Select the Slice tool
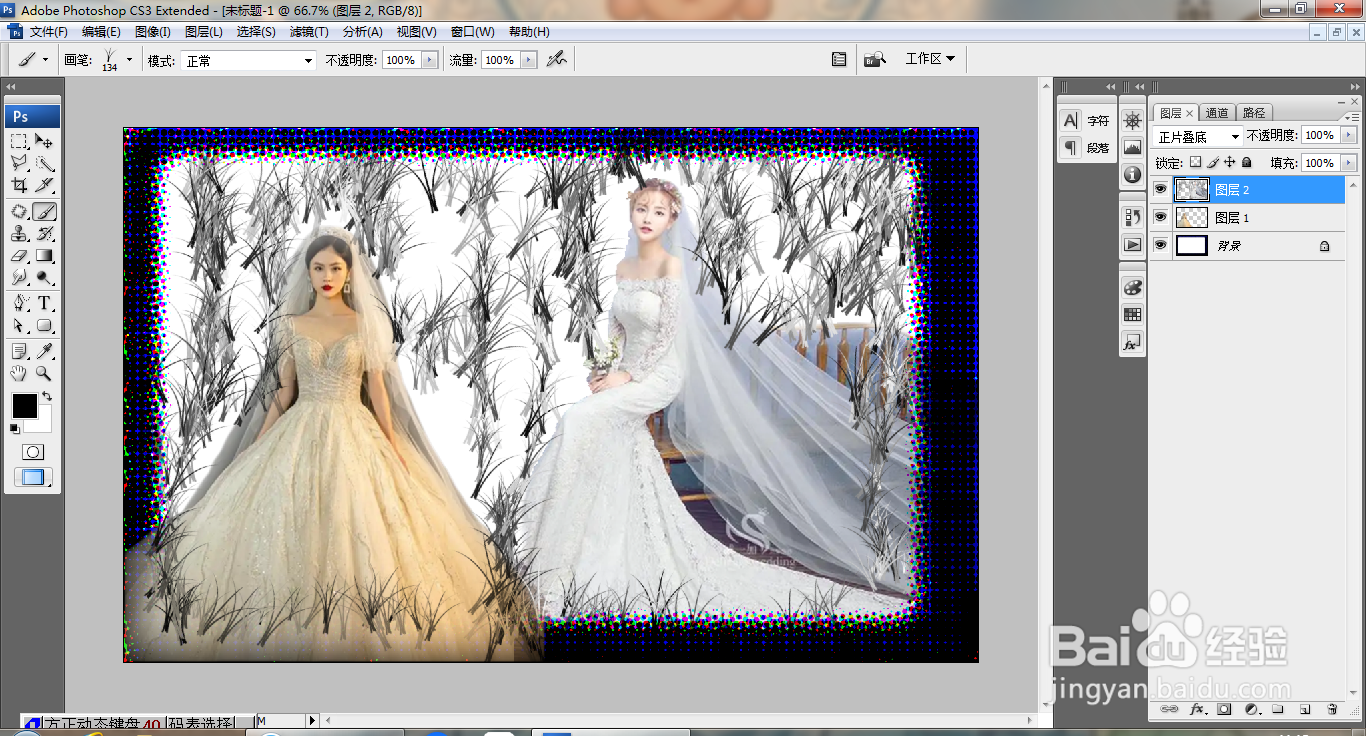The height and width of the screenshot is (736, 1366). click(x=44, y=185)
